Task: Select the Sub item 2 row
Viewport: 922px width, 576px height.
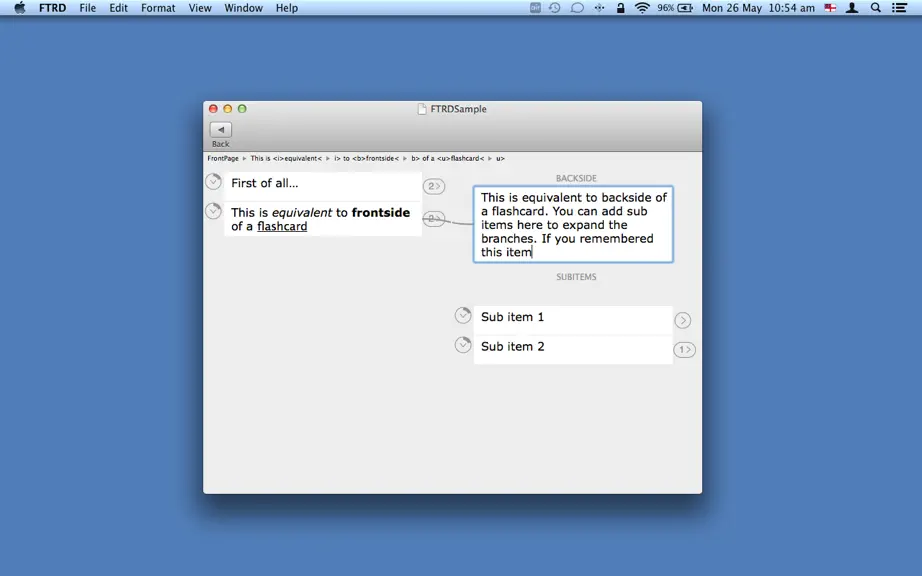Action: [x=573, y=347]
